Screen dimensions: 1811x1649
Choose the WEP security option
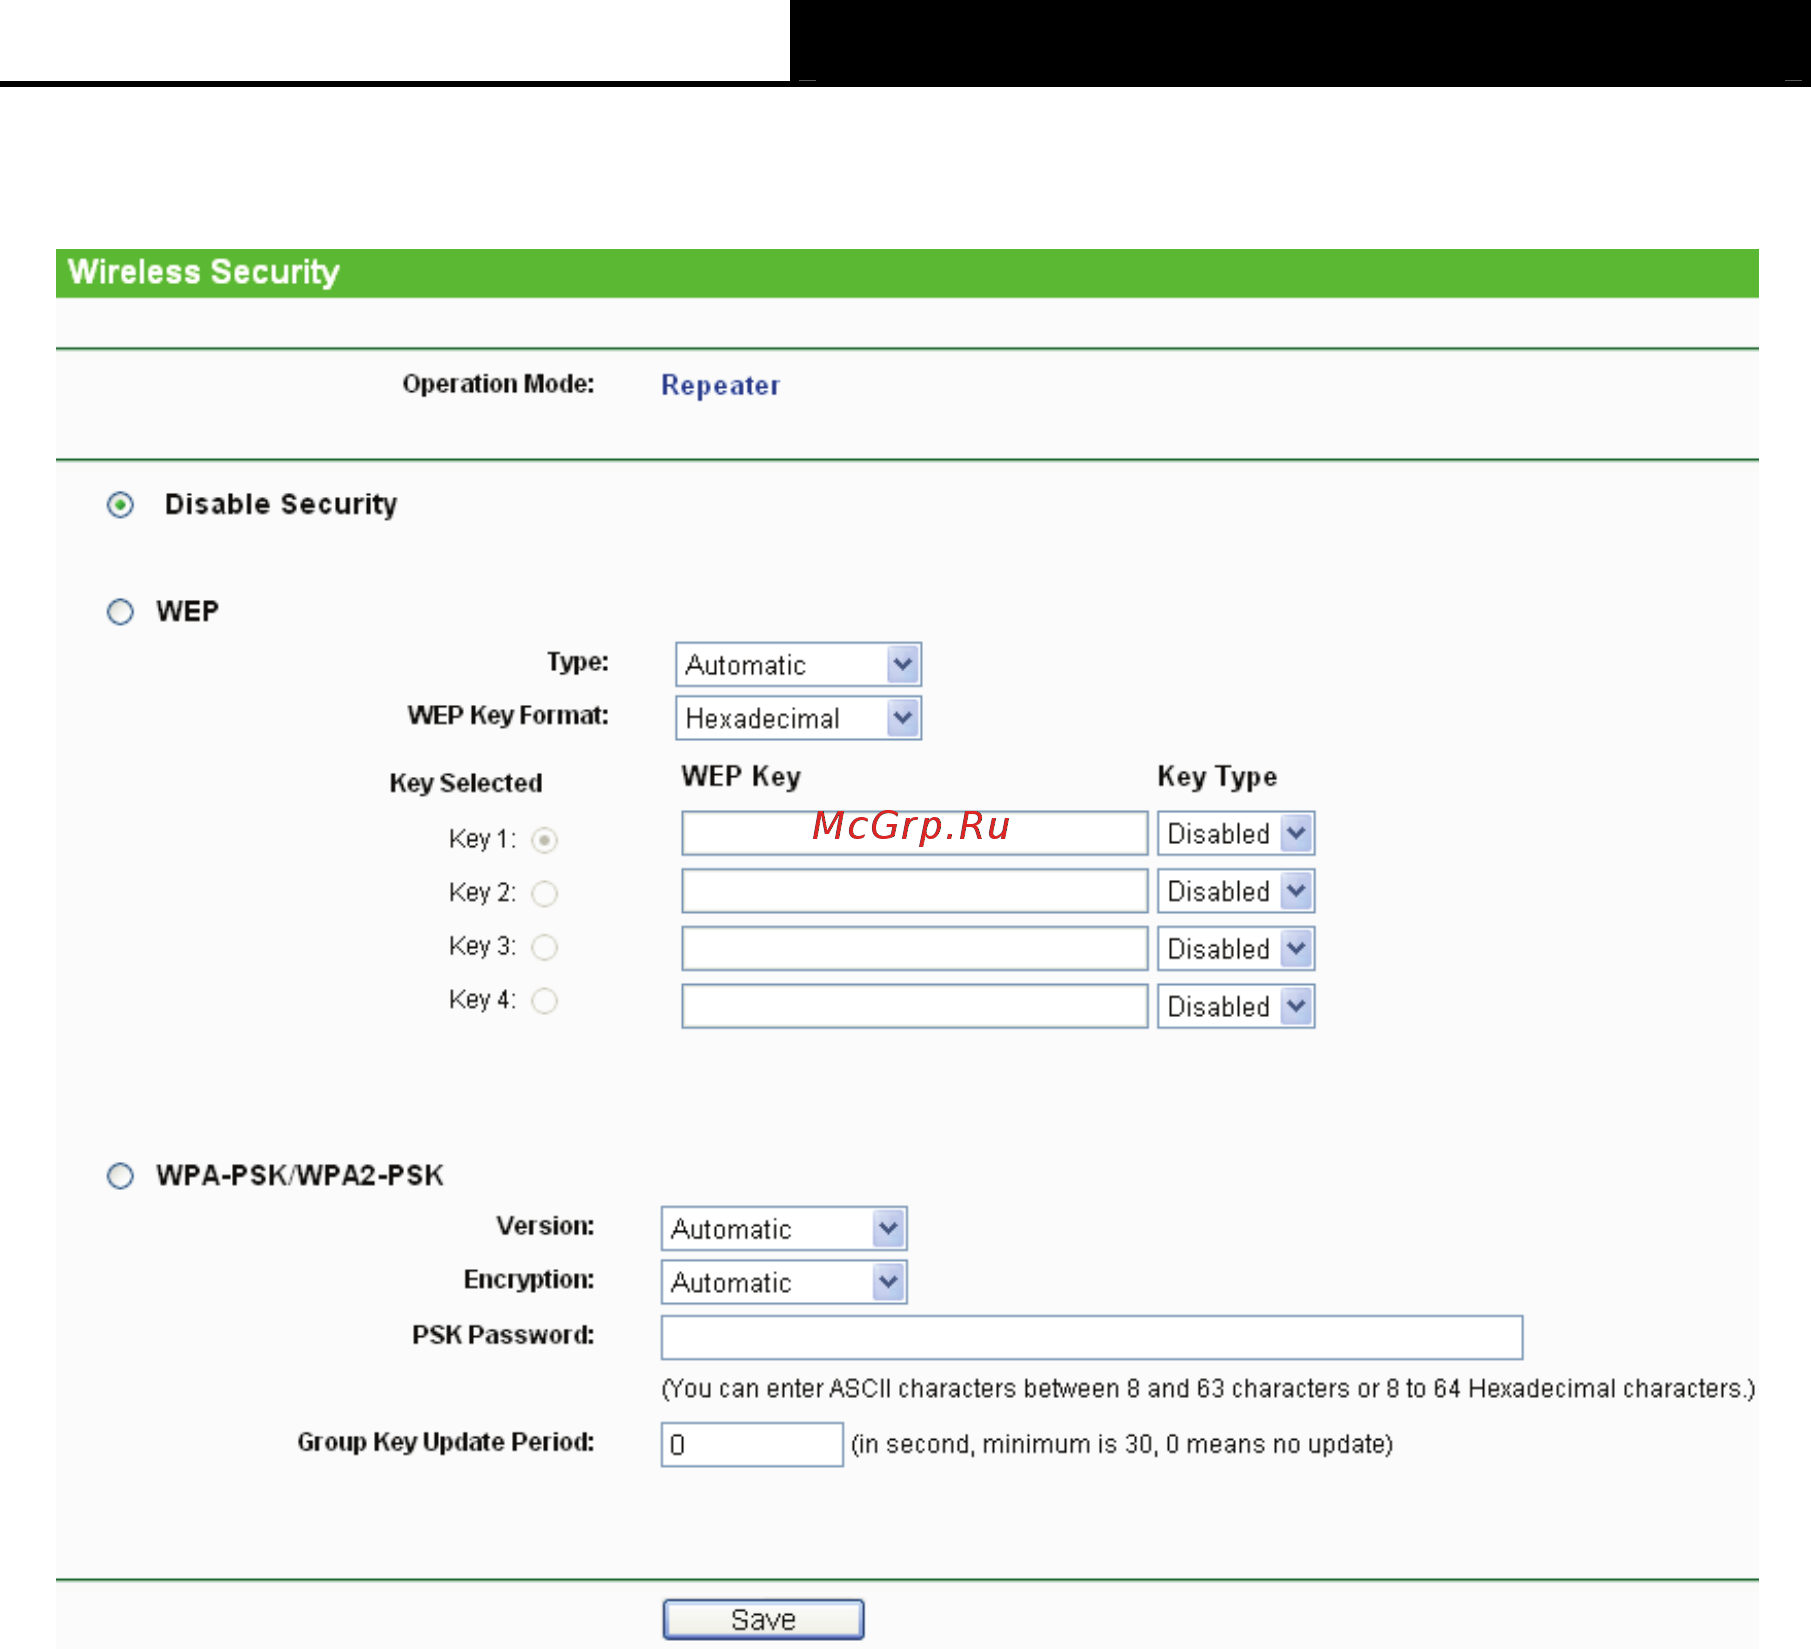[x=120, y=612]
